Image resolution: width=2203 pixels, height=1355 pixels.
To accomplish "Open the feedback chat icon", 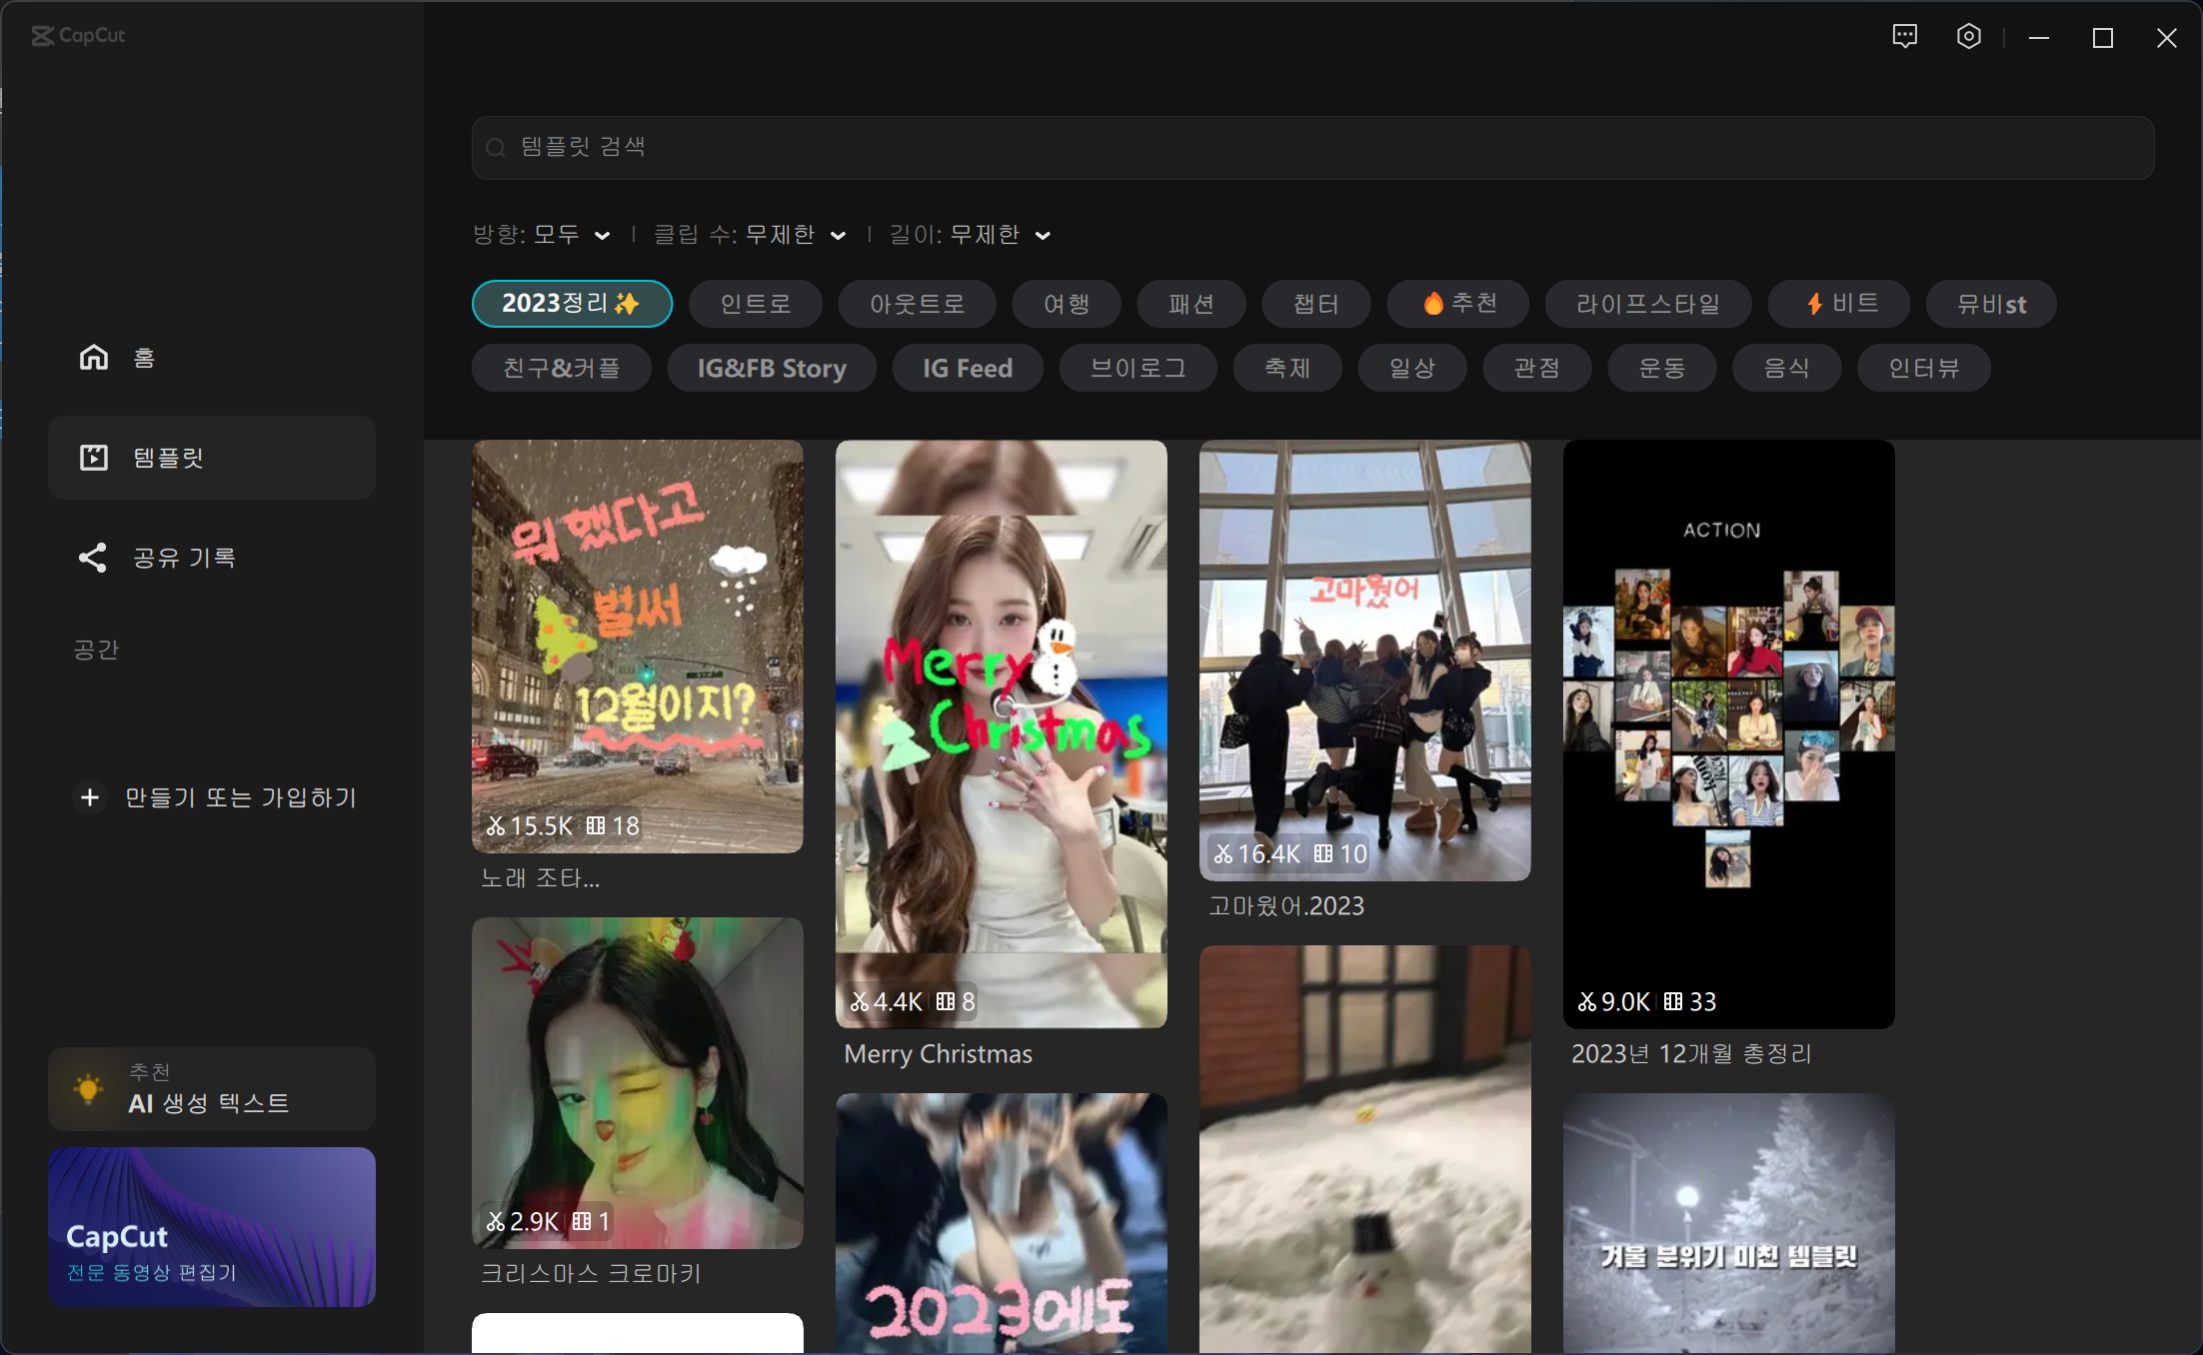I will coord(1904,37).
